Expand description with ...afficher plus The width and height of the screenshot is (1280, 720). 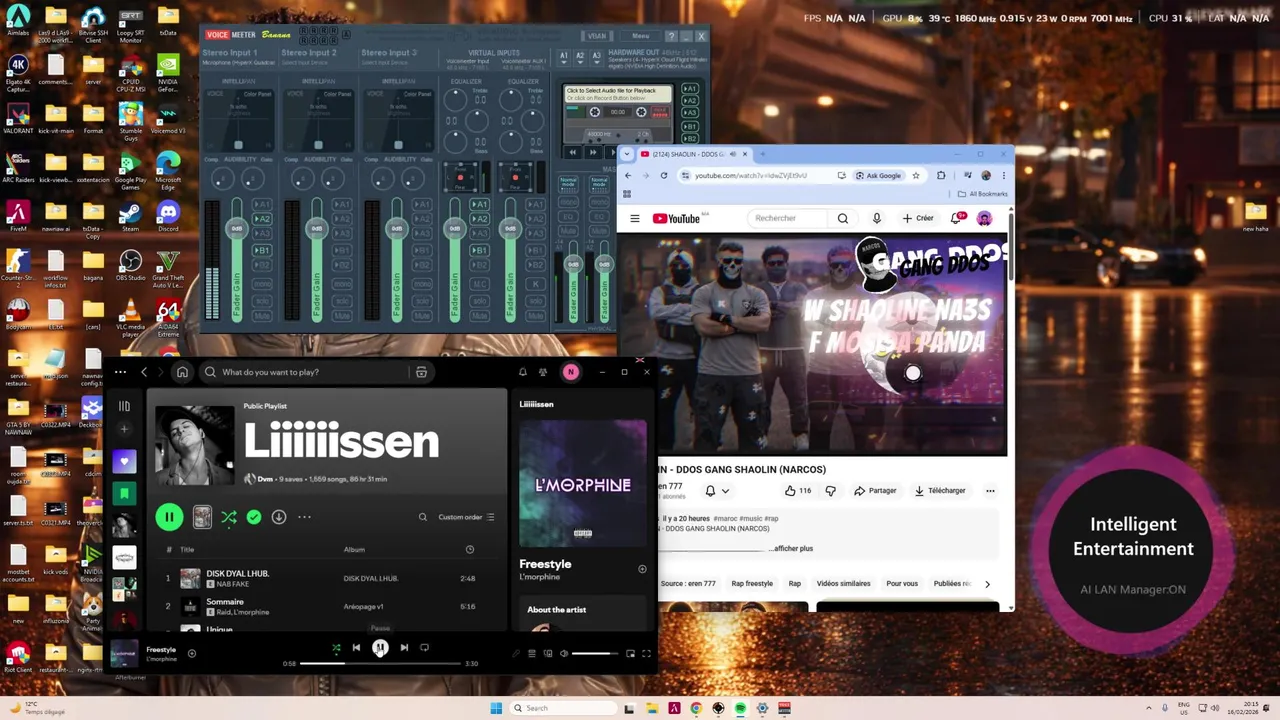tap(791, 548)
